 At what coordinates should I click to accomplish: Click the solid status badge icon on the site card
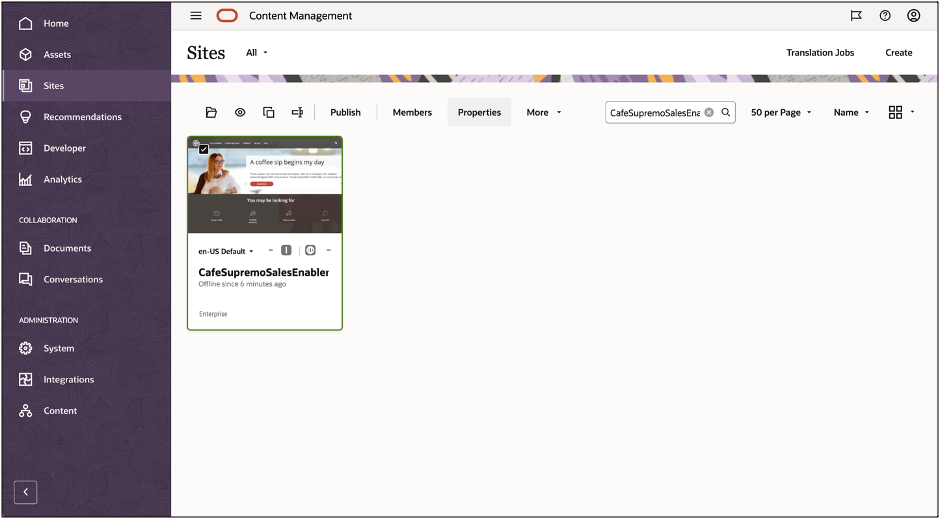coord(287,250)
